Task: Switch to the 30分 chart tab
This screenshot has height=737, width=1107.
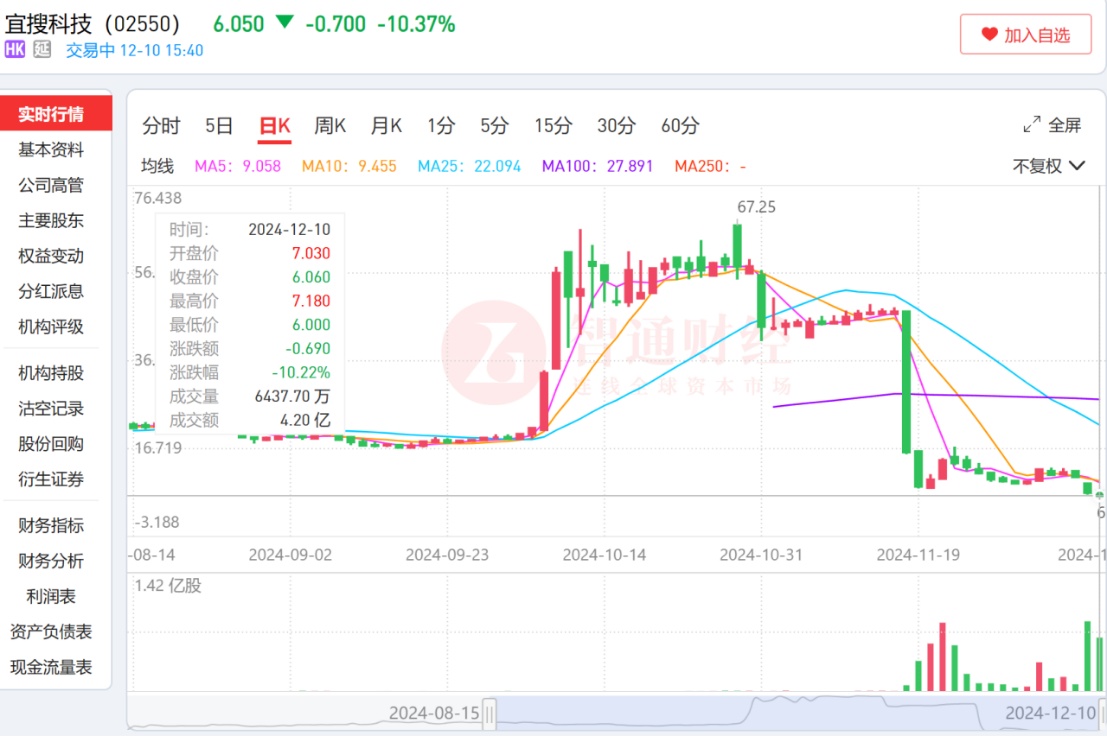Action: point(616,126)
